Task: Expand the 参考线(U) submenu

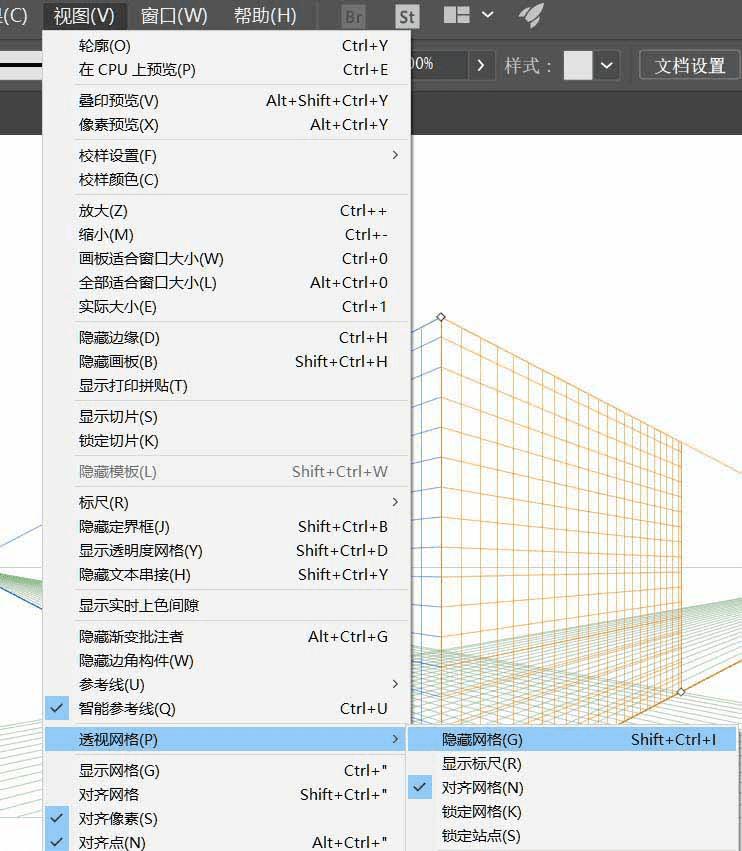Action: pyautogui.click(x=227, y=684)
